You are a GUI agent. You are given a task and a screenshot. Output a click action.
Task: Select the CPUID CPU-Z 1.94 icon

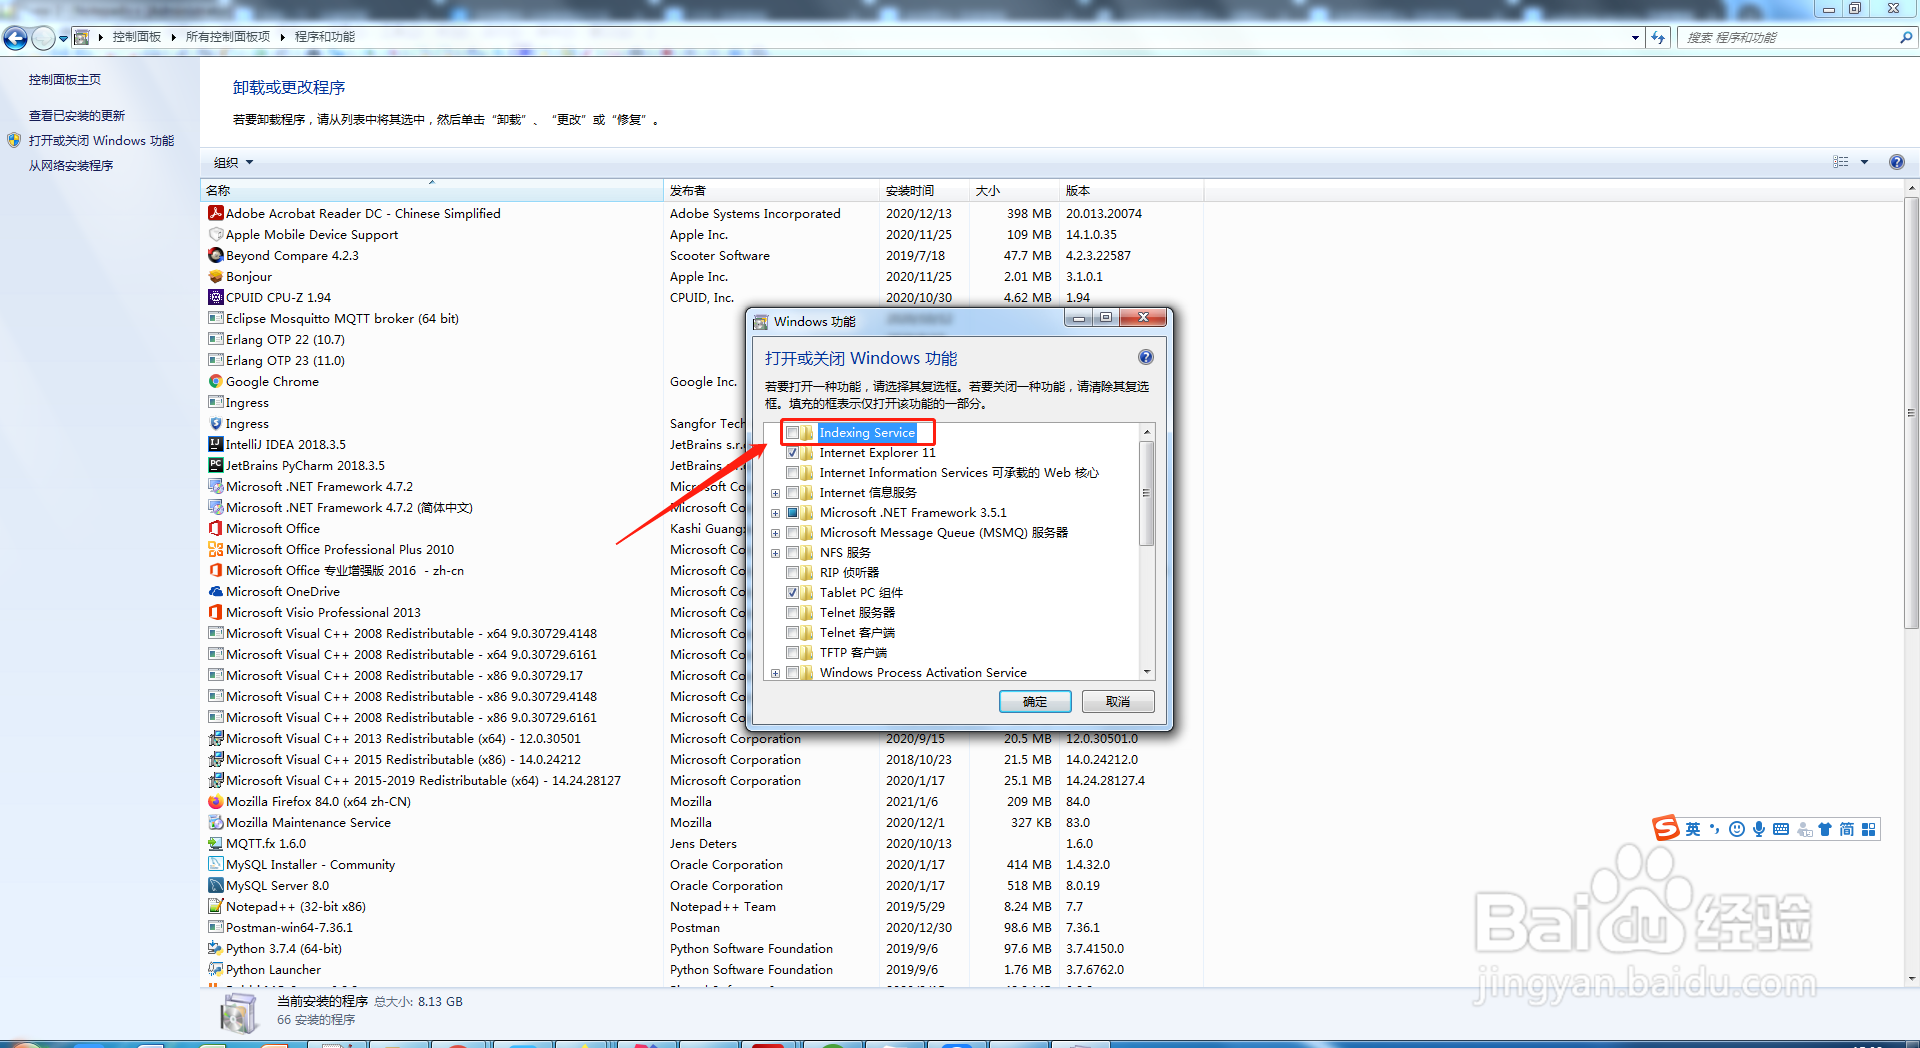pyautogui.click(x=215, y=297)
